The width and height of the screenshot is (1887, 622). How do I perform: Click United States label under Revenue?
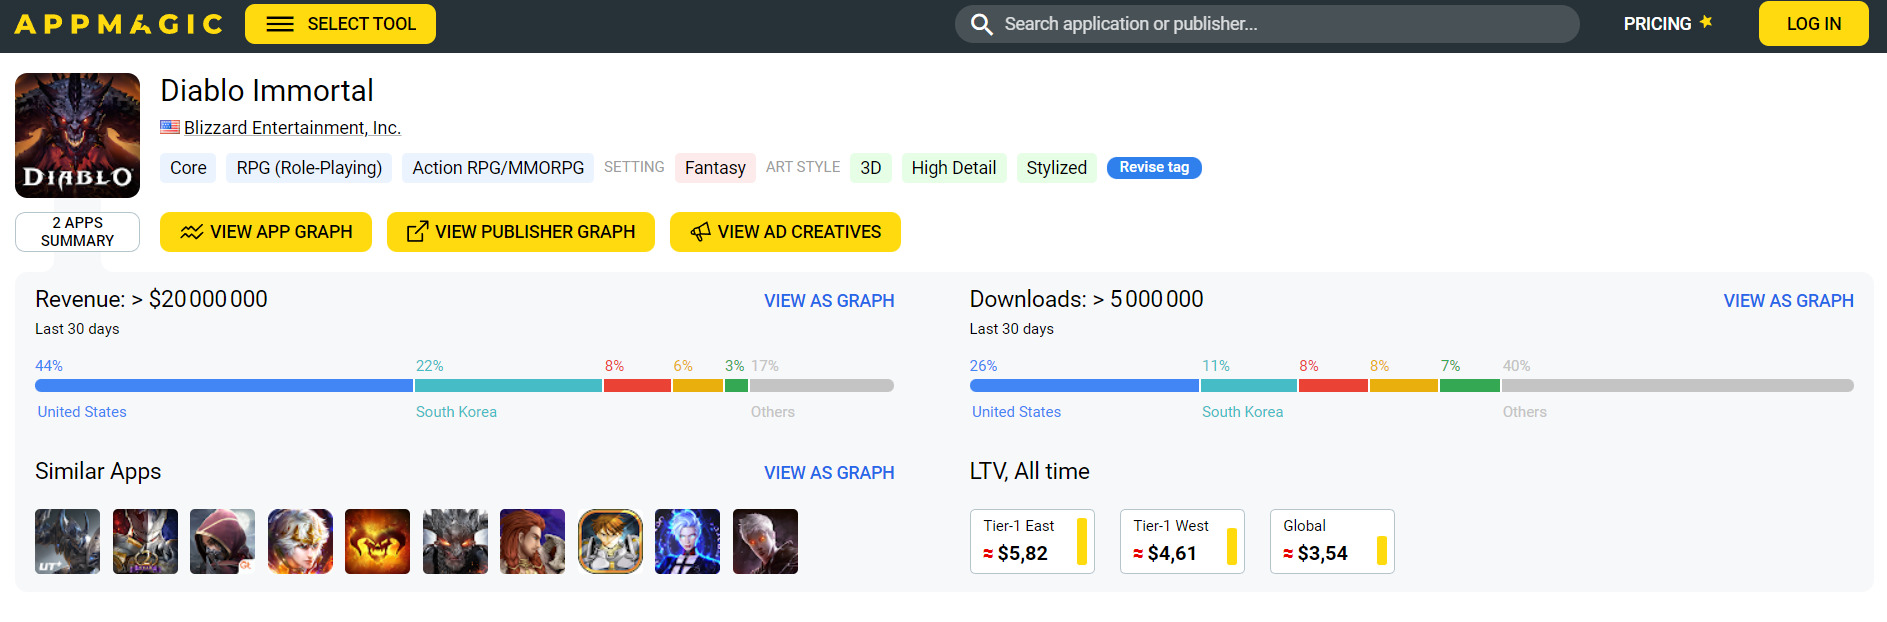pyautogui.click(x=82, y=412)
